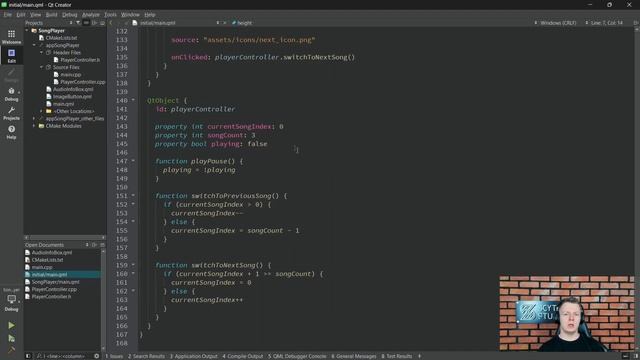
Task: Open the Issues output pane
Action: pos(114,356)
